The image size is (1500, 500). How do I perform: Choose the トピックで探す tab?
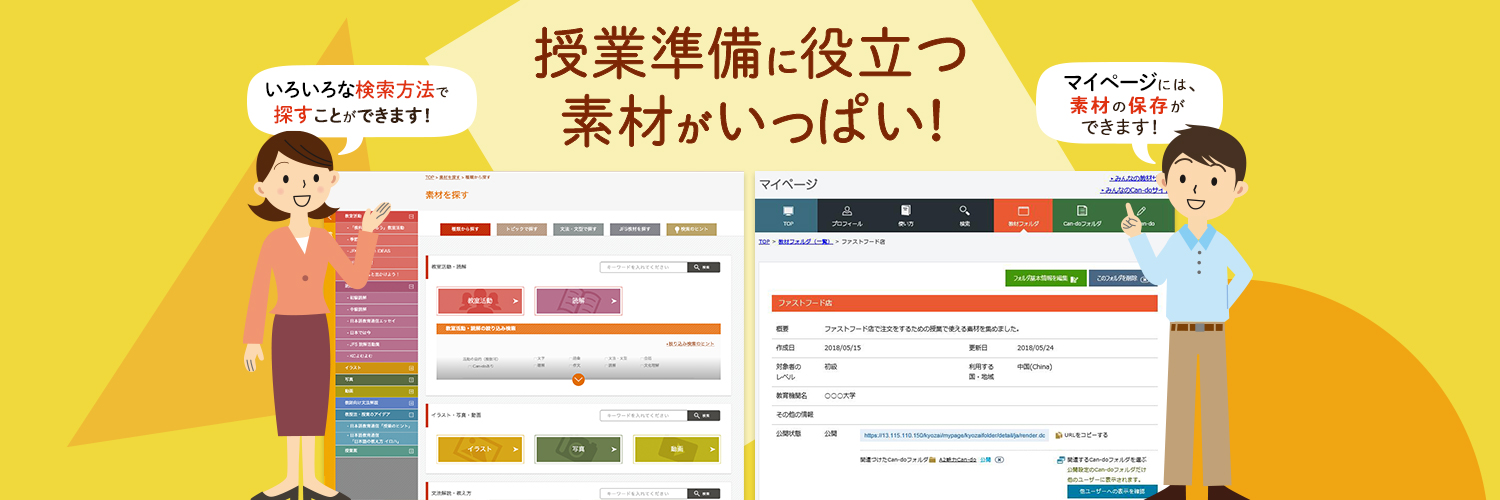[x=522, y=229]
